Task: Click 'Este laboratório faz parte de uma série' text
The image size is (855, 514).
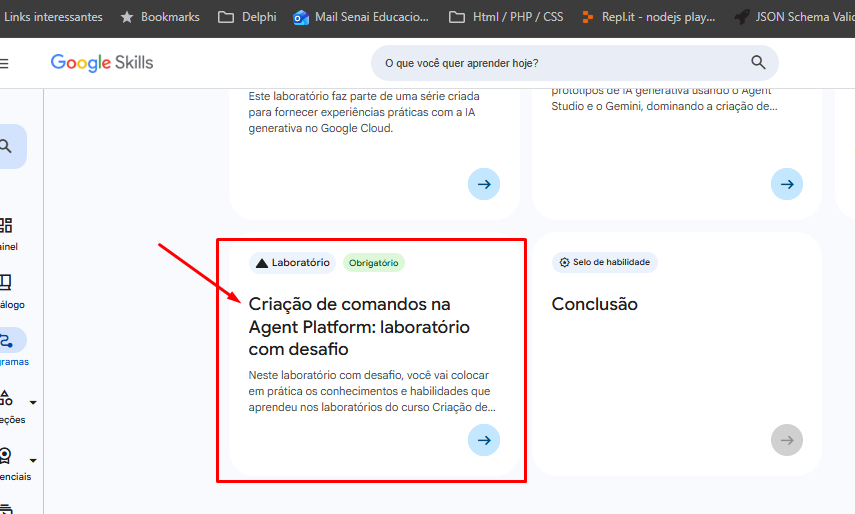Action: click(x=364, y=112)
